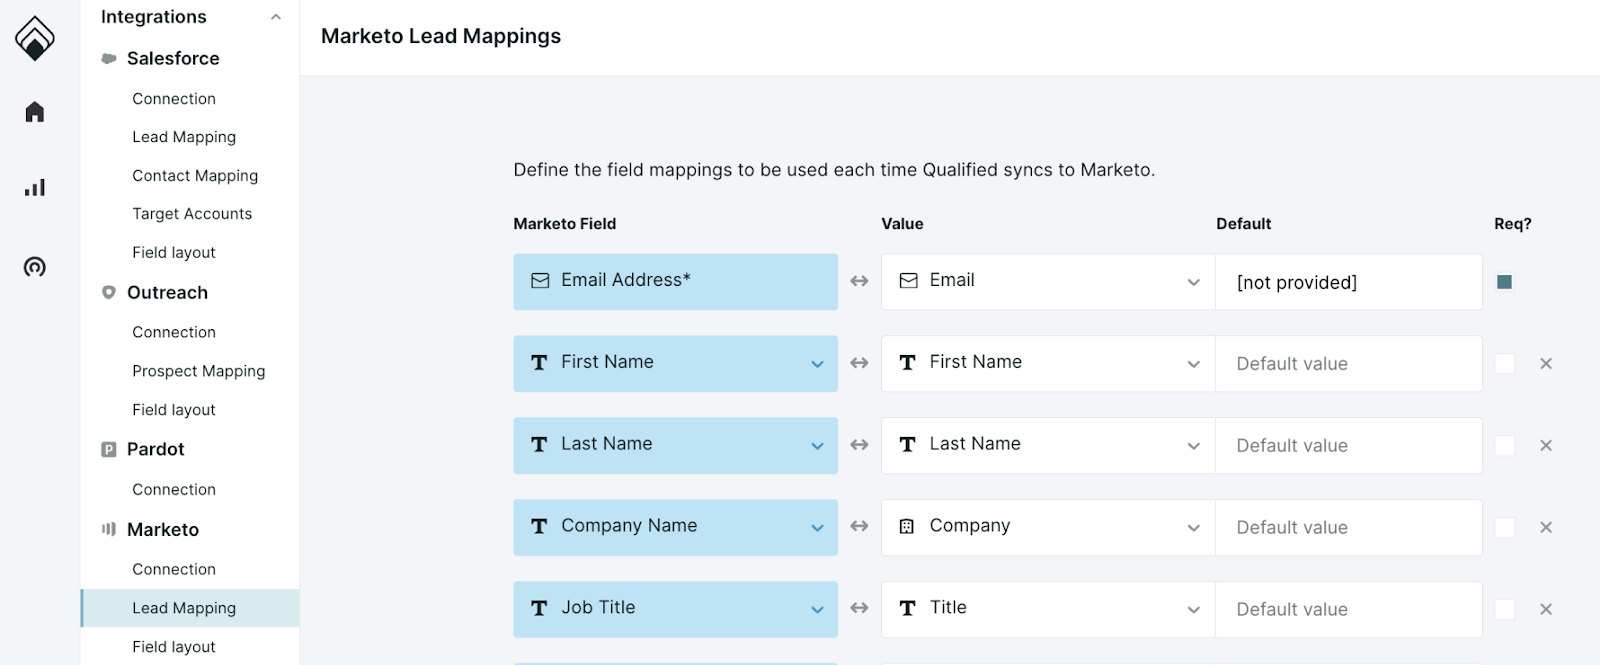The width and height of the screenshot is (1600, 665).
Task: Click the arrows icon in Company Name row
Action: pyautogui.click(x=859, y=527)
